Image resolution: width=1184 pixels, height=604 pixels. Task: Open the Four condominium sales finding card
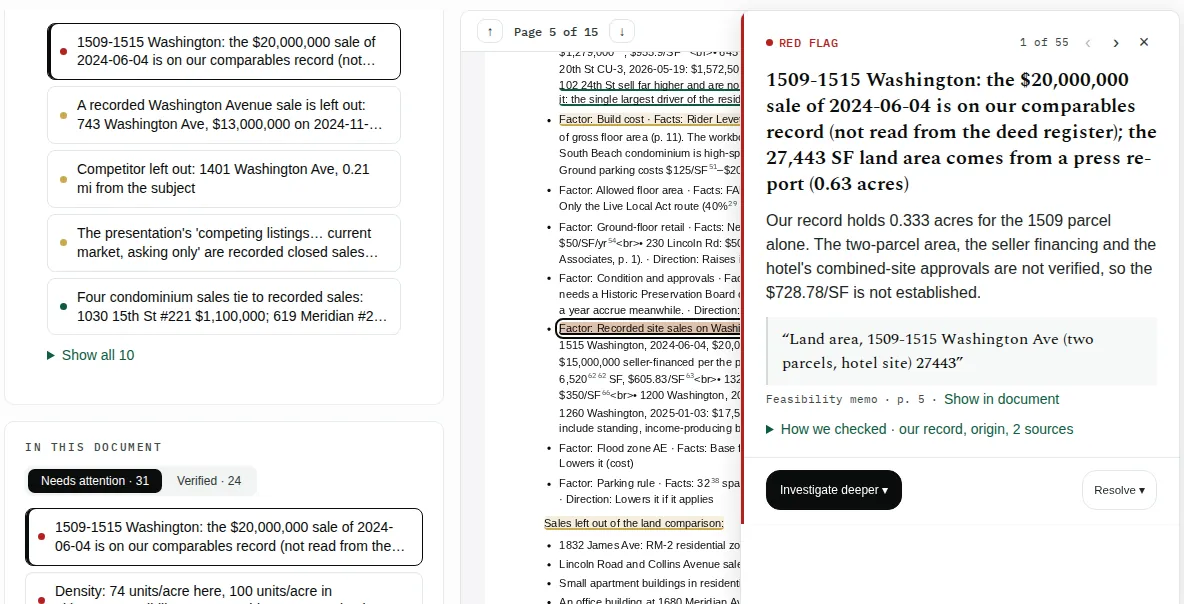pos(224,307)
